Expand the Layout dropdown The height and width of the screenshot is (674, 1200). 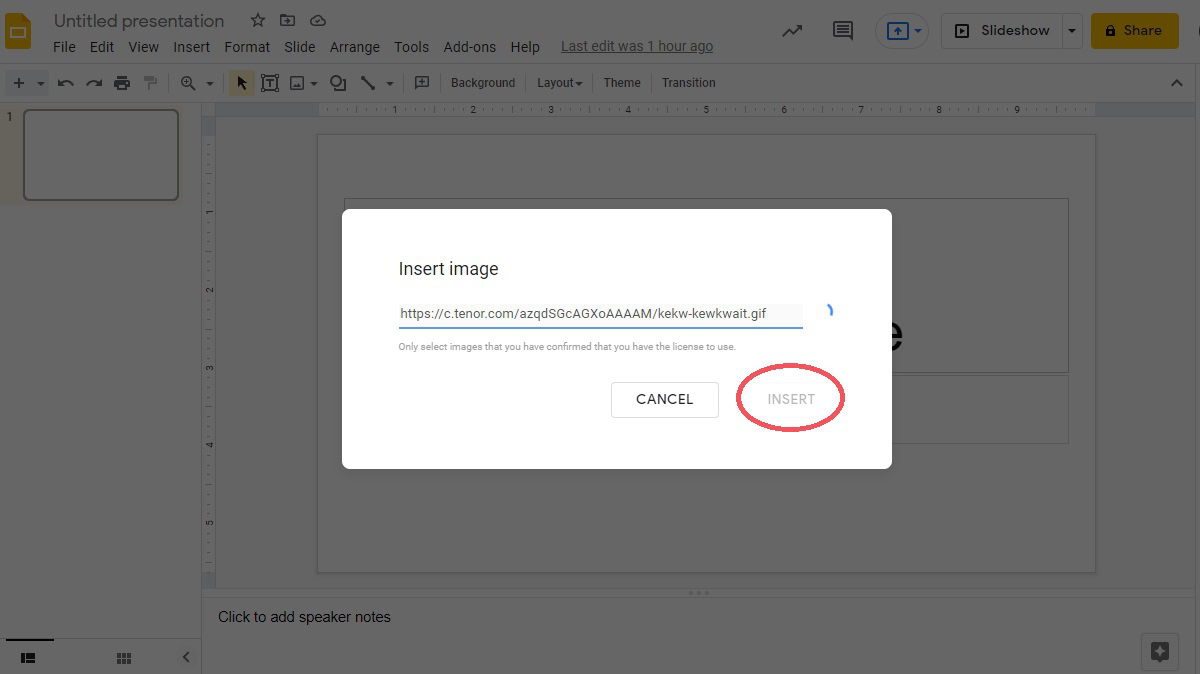click(x=559, y=83)
